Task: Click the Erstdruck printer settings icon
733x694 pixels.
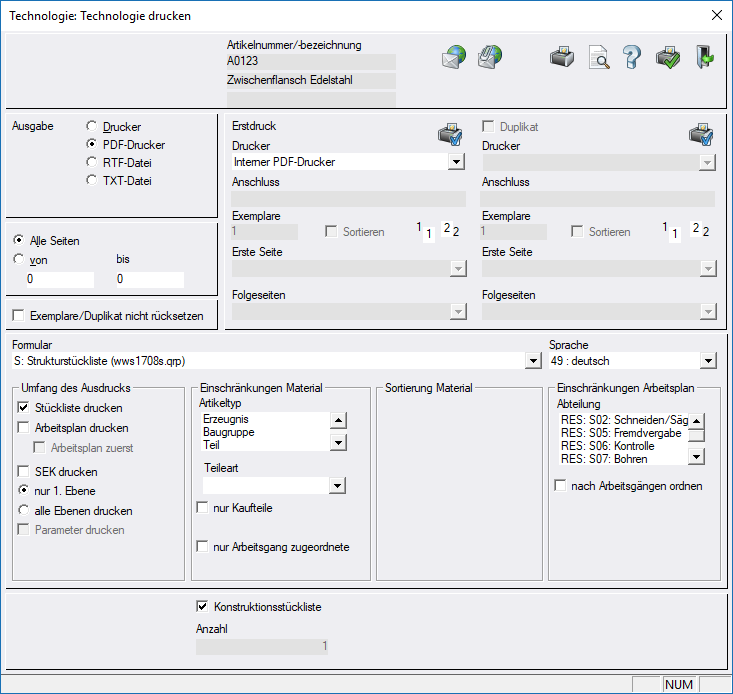Action: click(x=450, y=134)
